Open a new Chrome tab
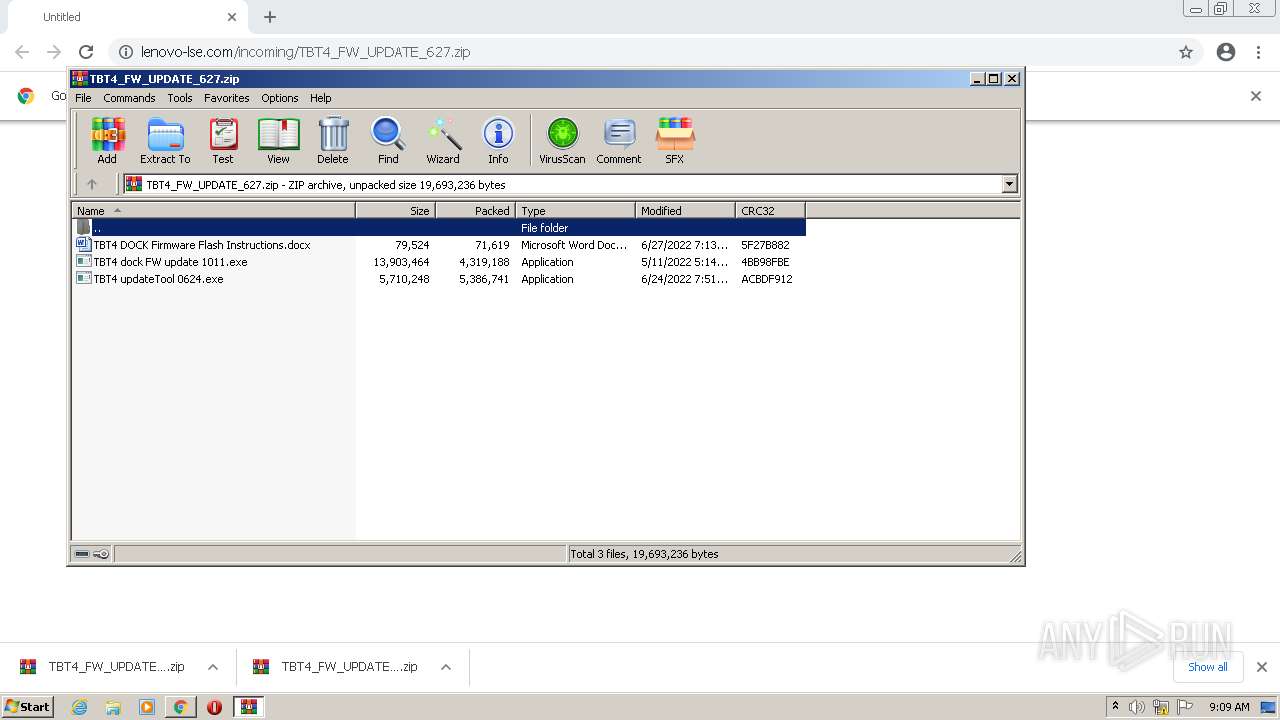Viewport: 1280px width, 720px height. click(x=270, y=17)
